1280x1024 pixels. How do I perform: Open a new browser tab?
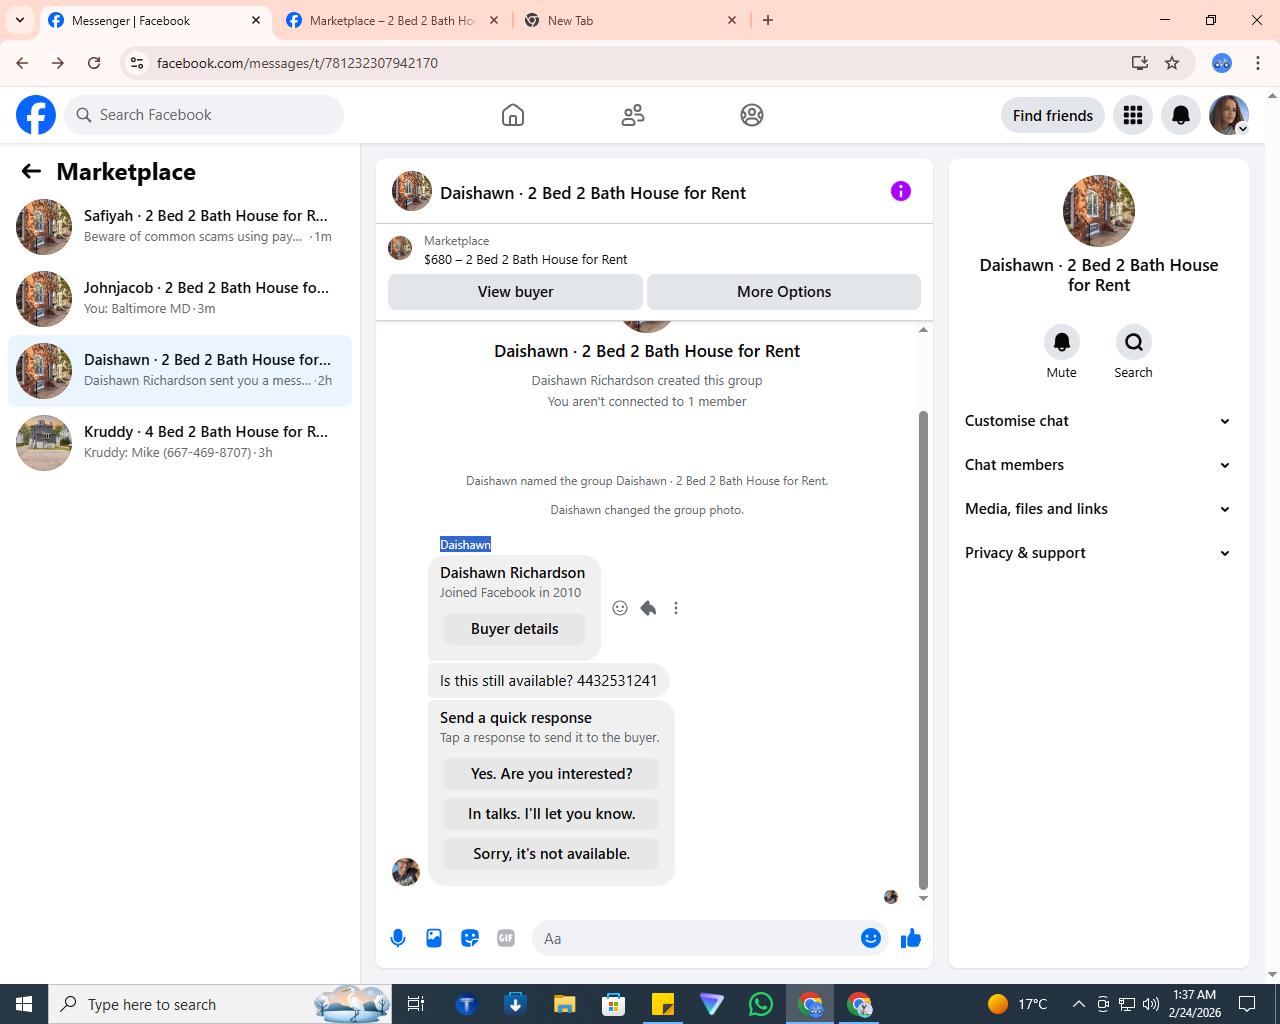[768, 20]
